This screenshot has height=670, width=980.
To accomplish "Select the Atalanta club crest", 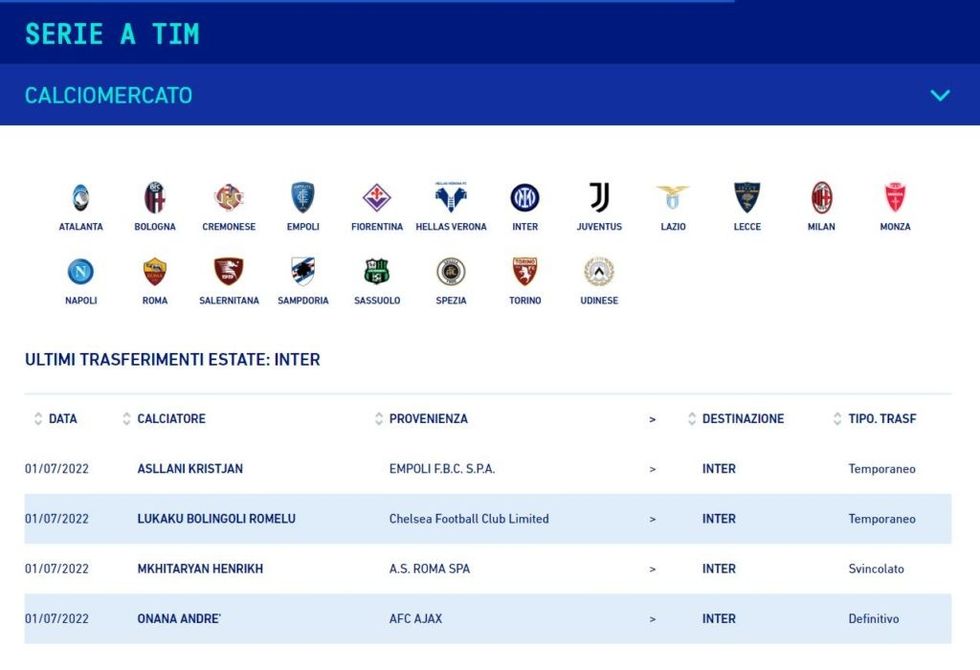I will [80, 198].
